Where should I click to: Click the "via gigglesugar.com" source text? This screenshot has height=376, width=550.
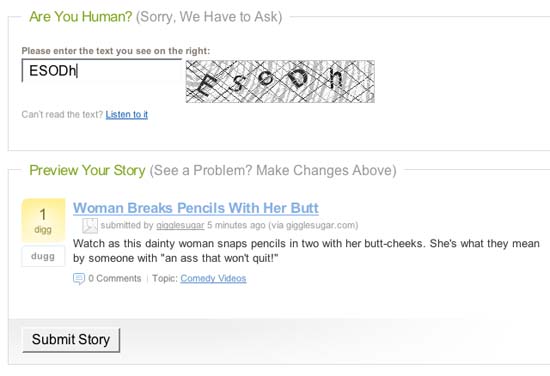[314, 225]
